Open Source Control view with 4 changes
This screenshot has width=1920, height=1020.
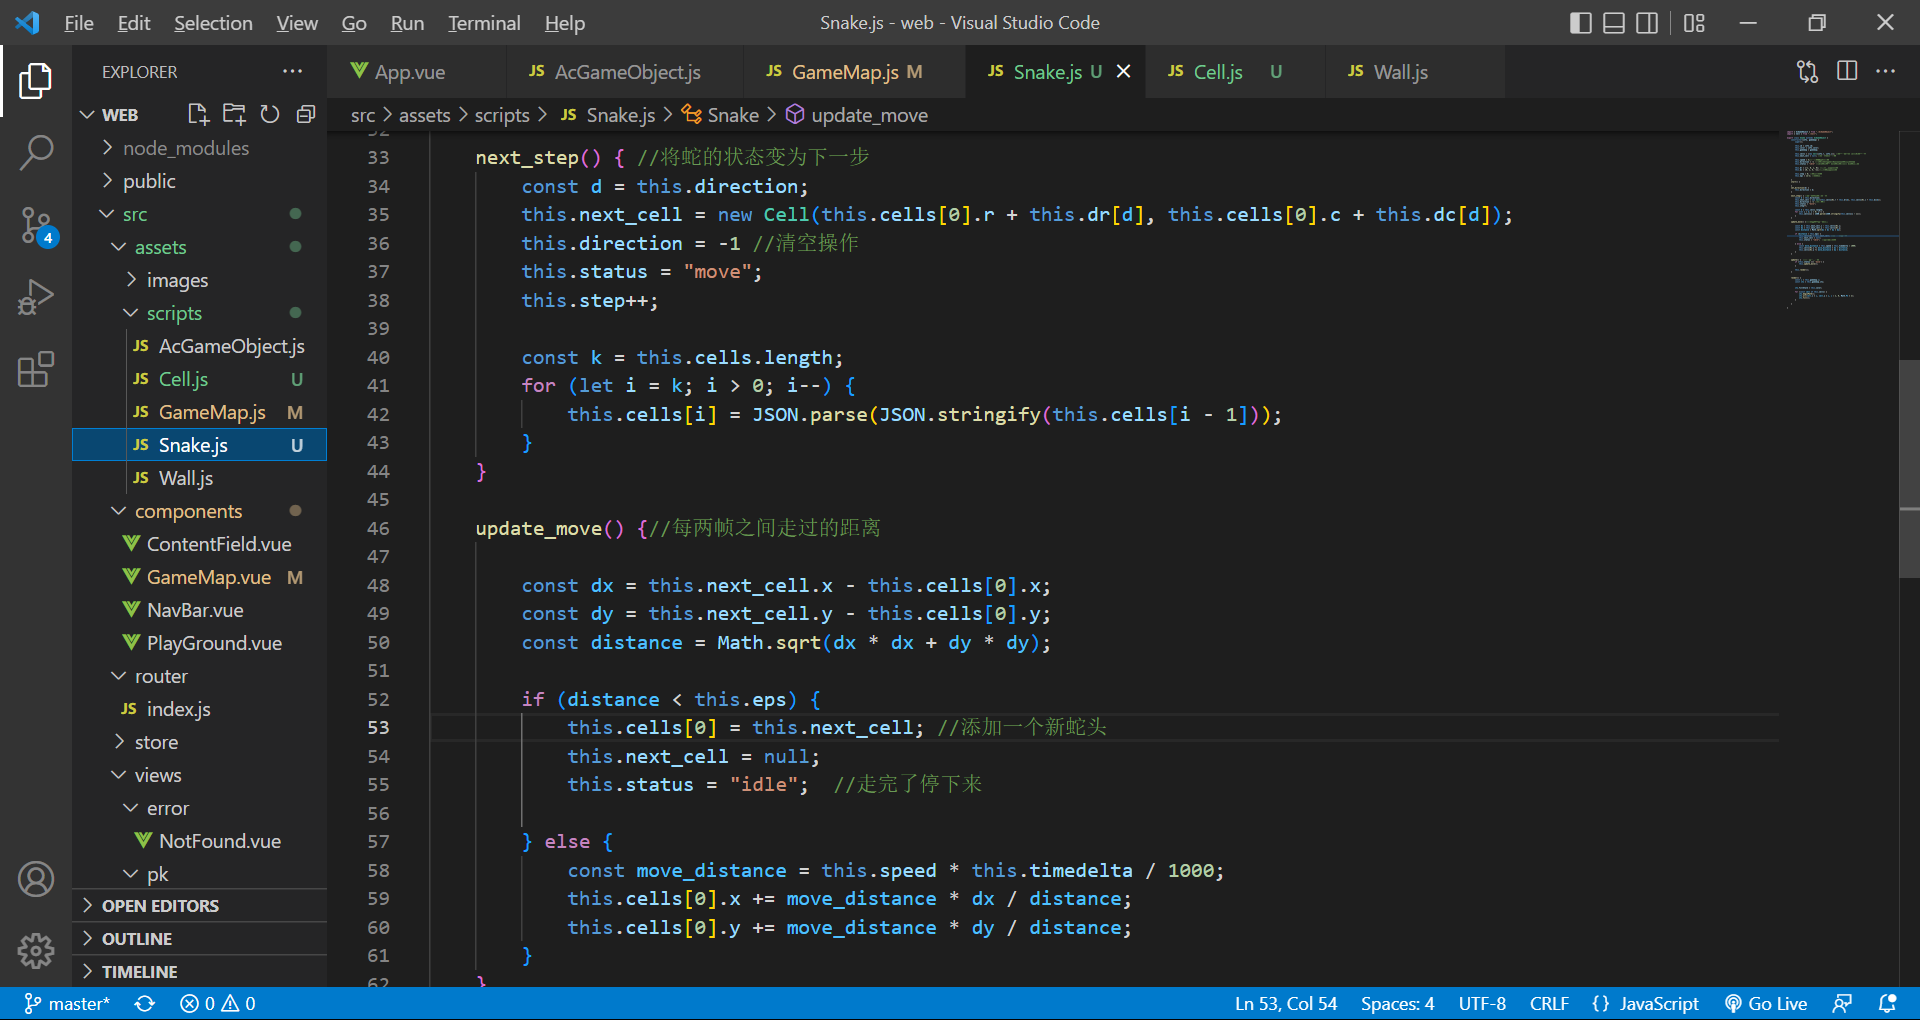tap(36, 226)
